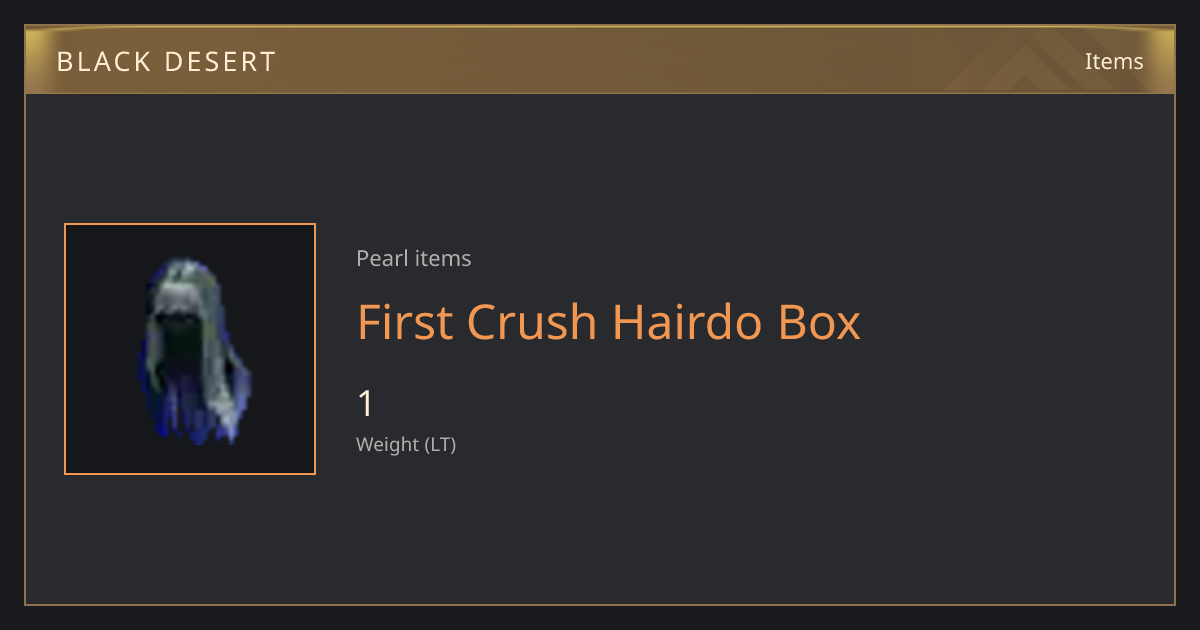The width and height of the screenshot is (1200, 630).
Task: Open the Items link in the header
Action: [x=1114, y=61]
